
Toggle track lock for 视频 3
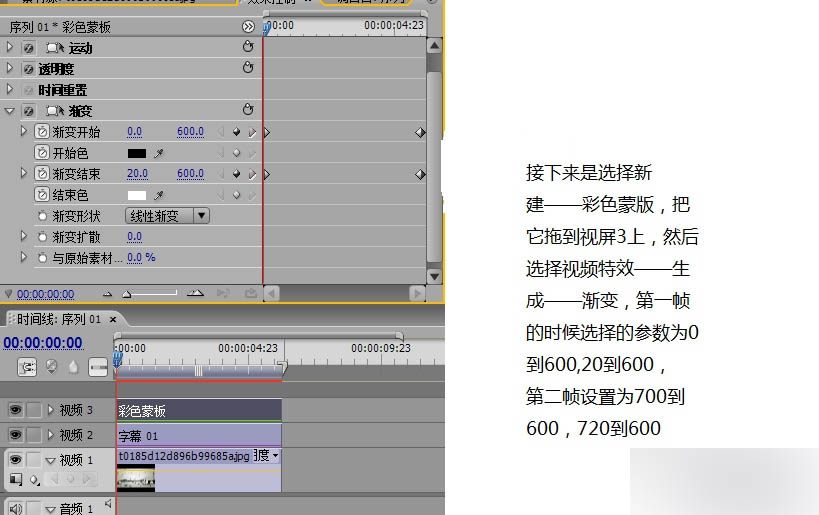34,410
